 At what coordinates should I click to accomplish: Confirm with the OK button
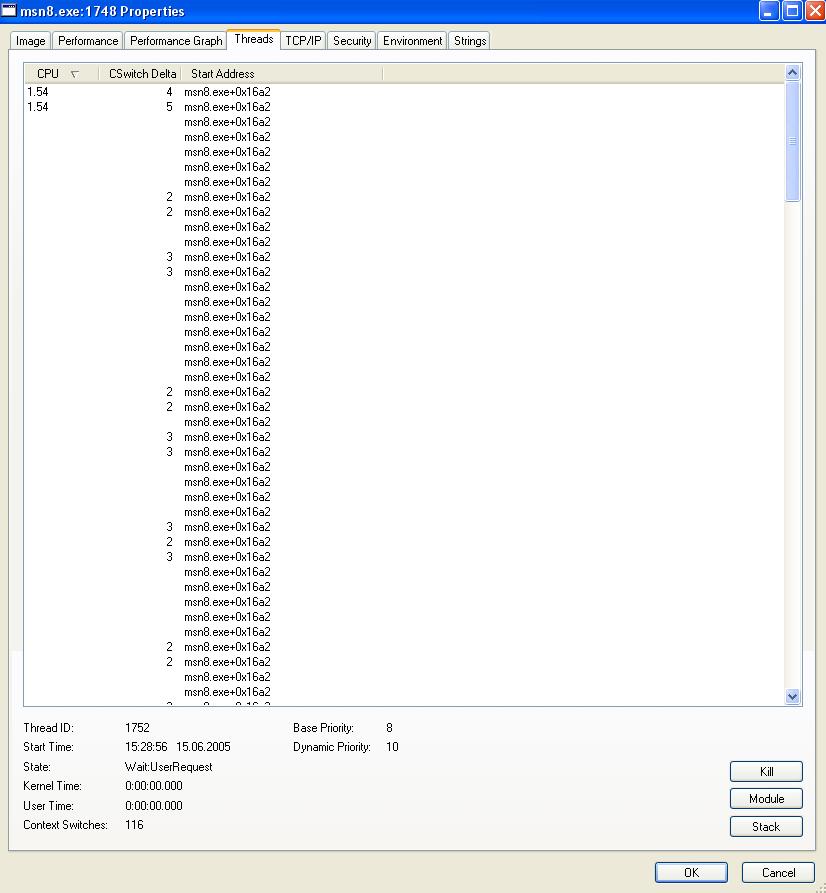[691, 872]
